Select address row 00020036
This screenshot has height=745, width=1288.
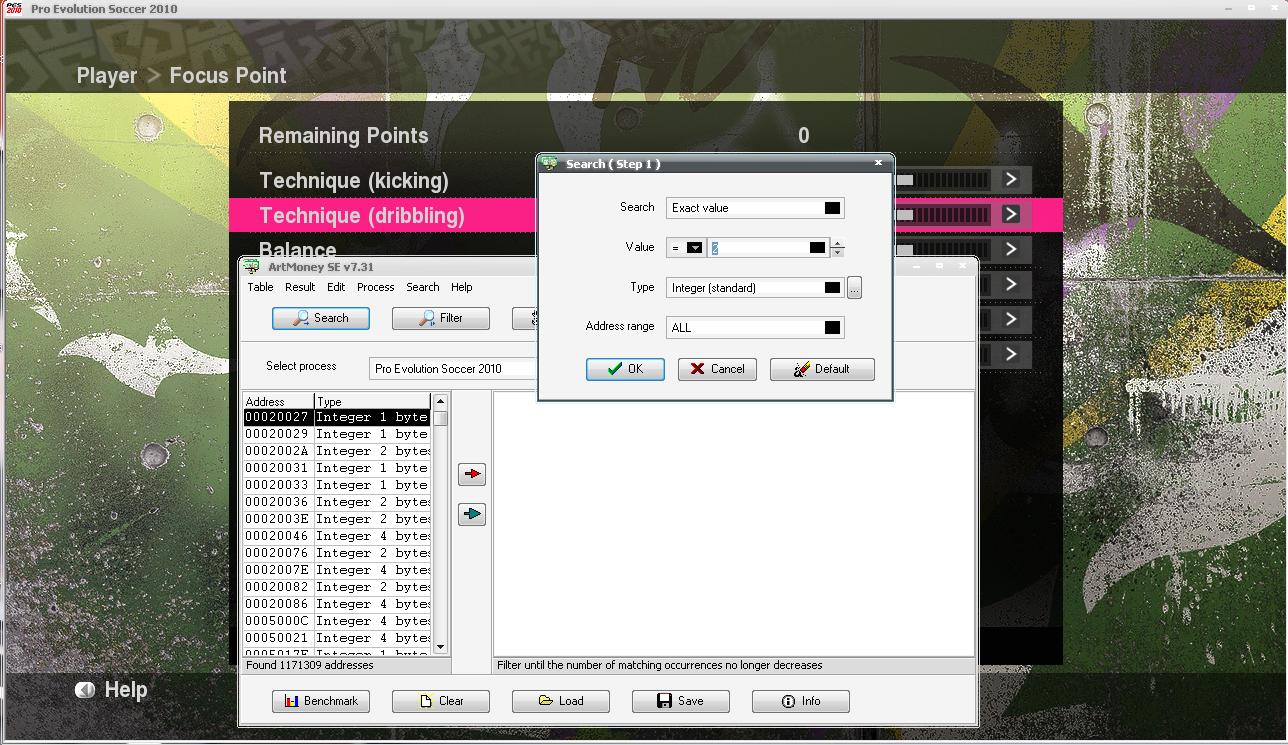337,502
